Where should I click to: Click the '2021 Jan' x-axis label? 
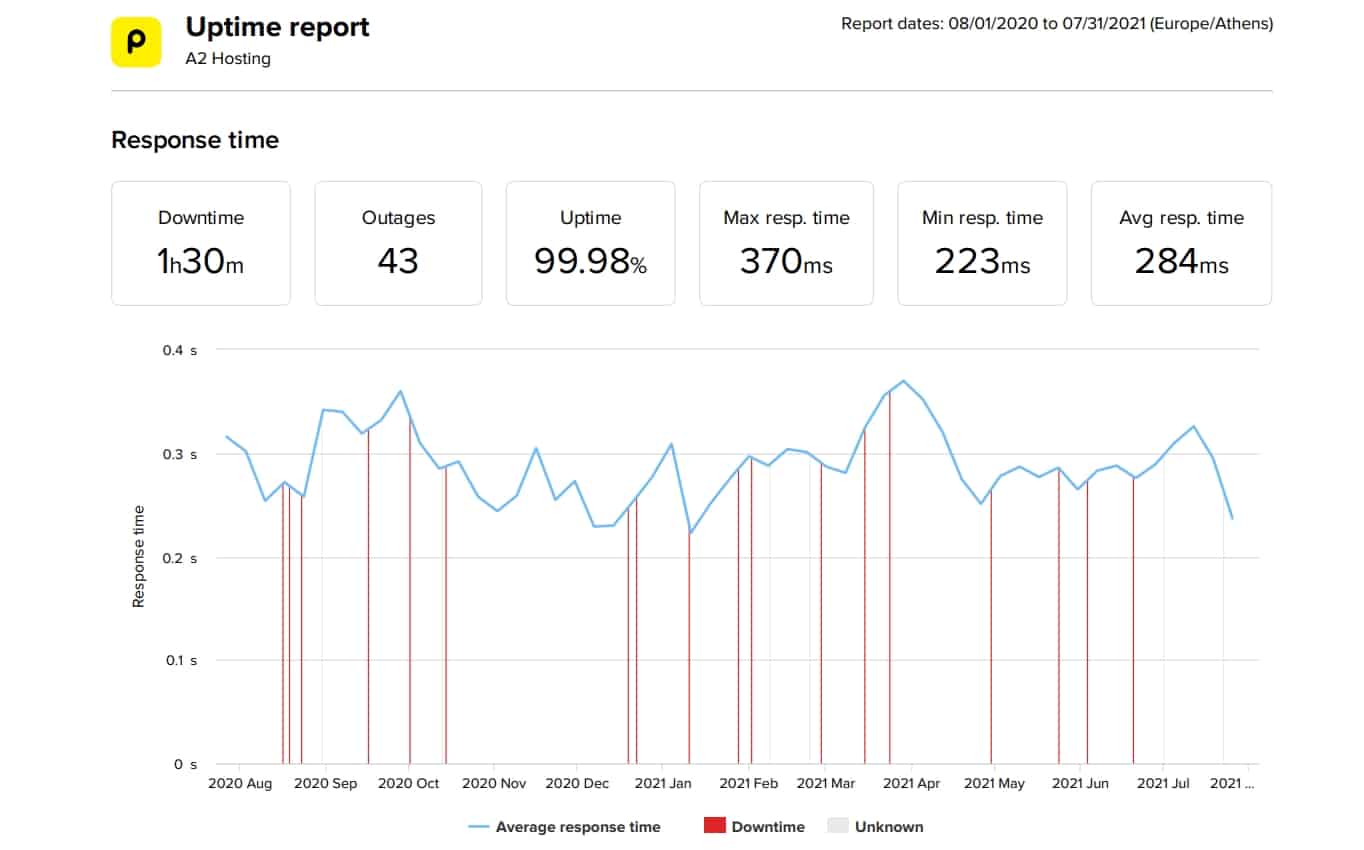[663, 784]
